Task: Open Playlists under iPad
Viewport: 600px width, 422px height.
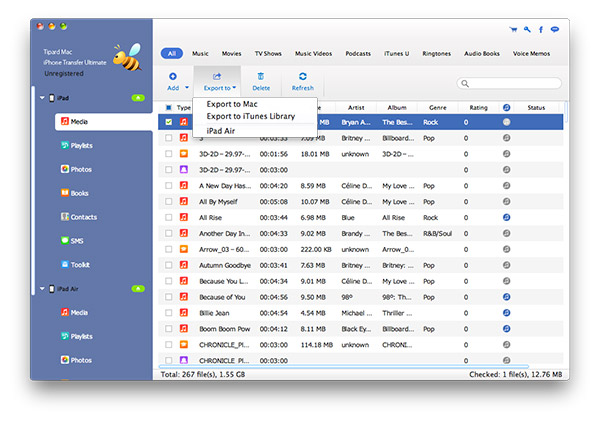Action: click(77, 145)
